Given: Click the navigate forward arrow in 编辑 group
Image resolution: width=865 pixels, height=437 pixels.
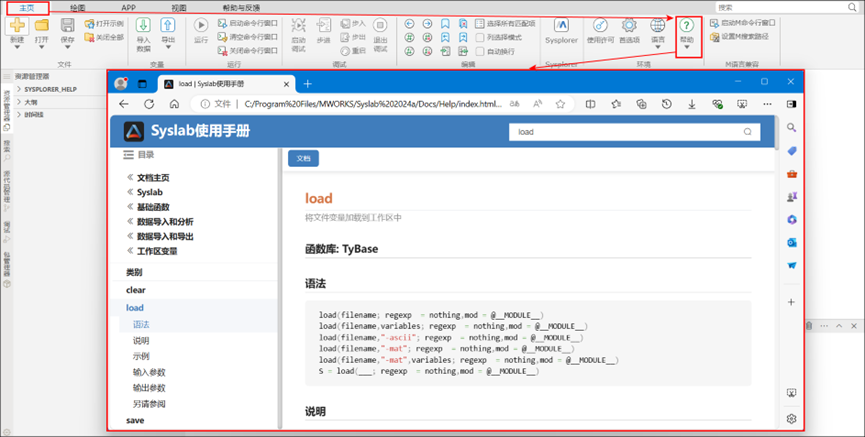Looking at the screenshot, I should coord(428,24).
